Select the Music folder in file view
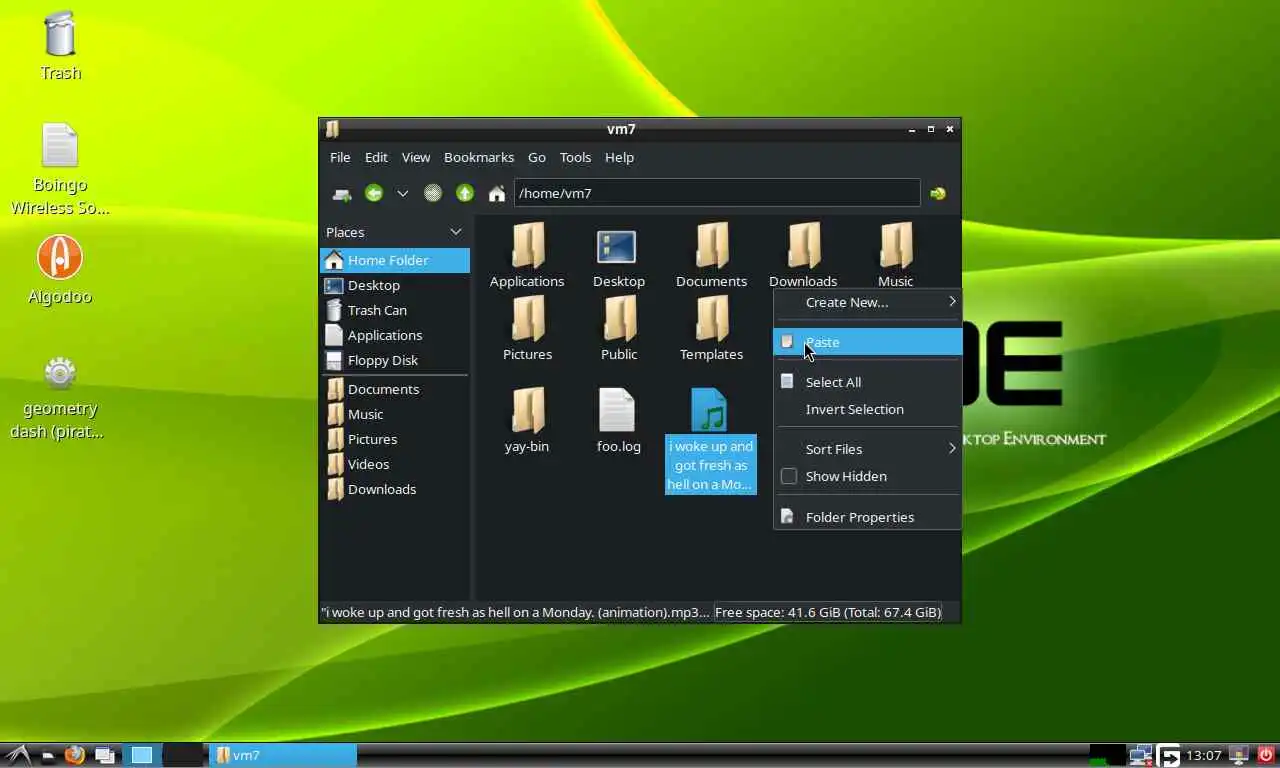Image resolution: width=1280 pixels, height=768 pixels. (895, 255)
